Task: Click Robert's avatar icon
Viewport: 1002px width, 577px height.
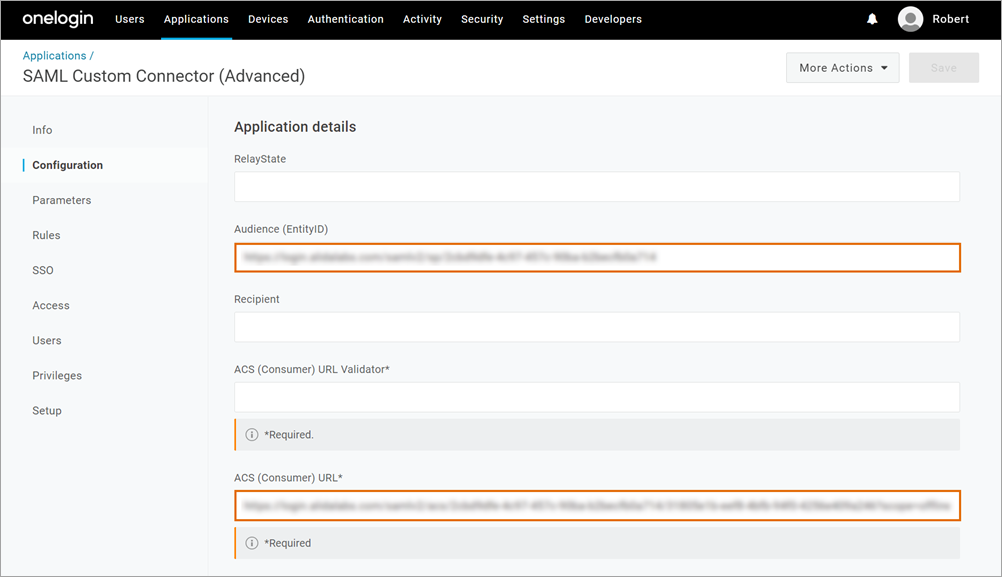Action: tap(910, 18)
